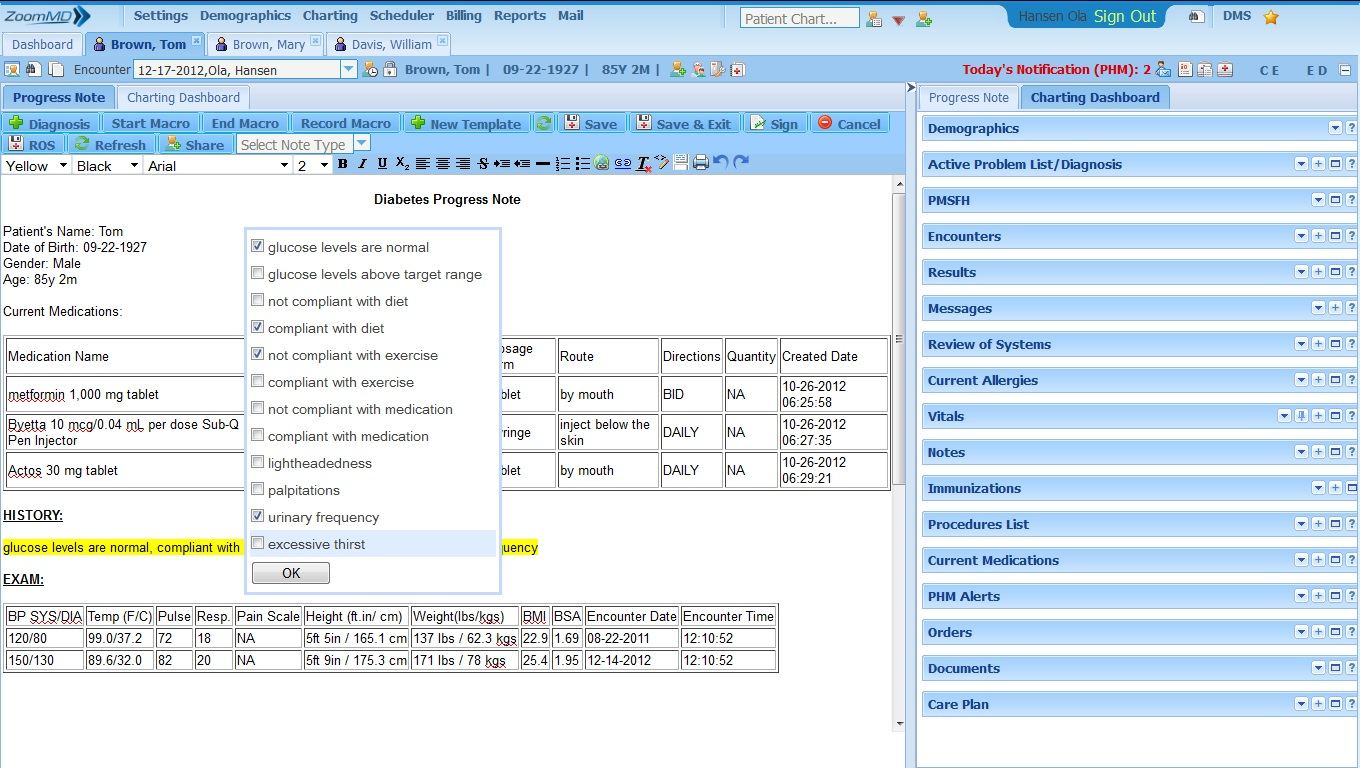The image size is (1360, 768).
Task: Click the Sign button
Action: point(774,123)
